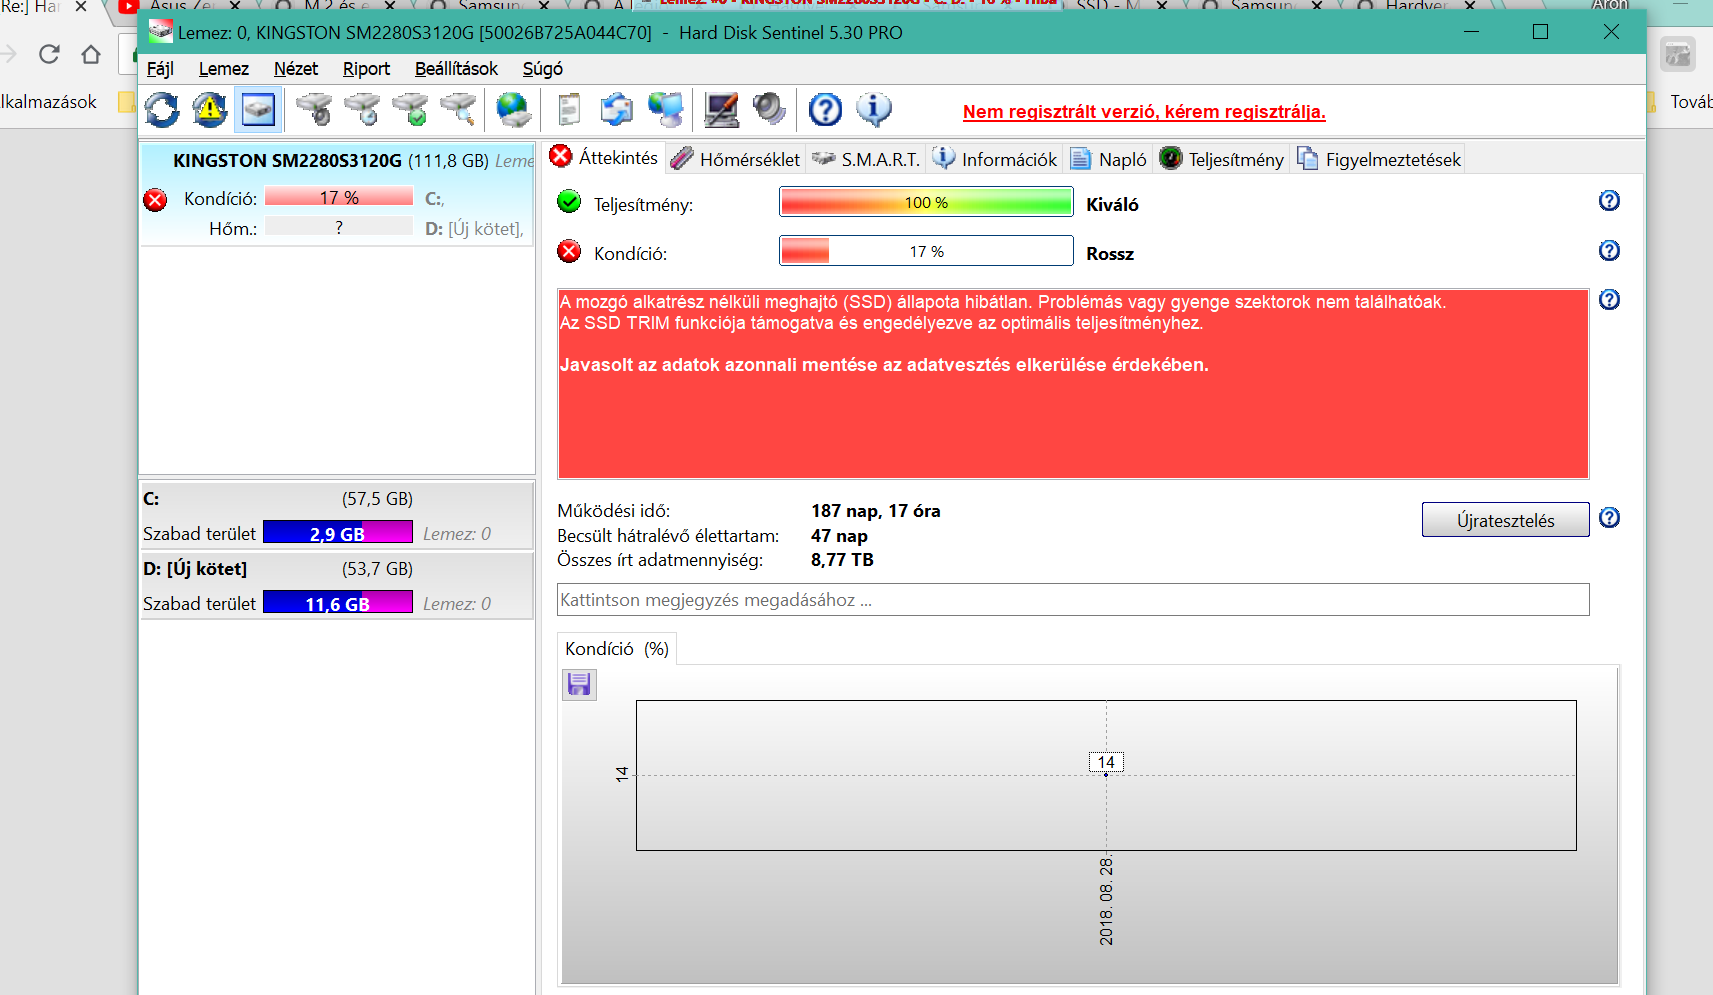Screen dimensions: 1713x995
Task: Click the disk with green checkmark icon
Action: tap(410, 110)
